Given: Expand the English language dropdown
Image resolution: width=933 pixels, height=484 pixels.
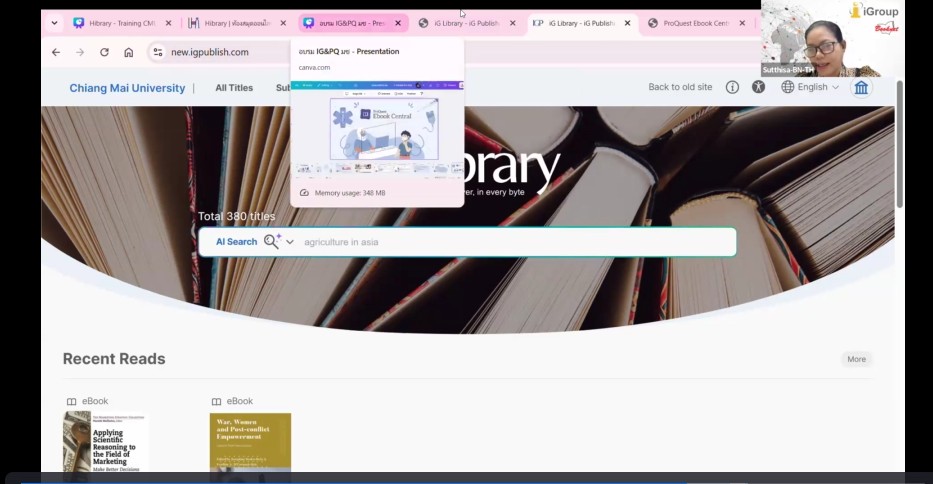Looking at the screenshot, I should coord(811,87).
